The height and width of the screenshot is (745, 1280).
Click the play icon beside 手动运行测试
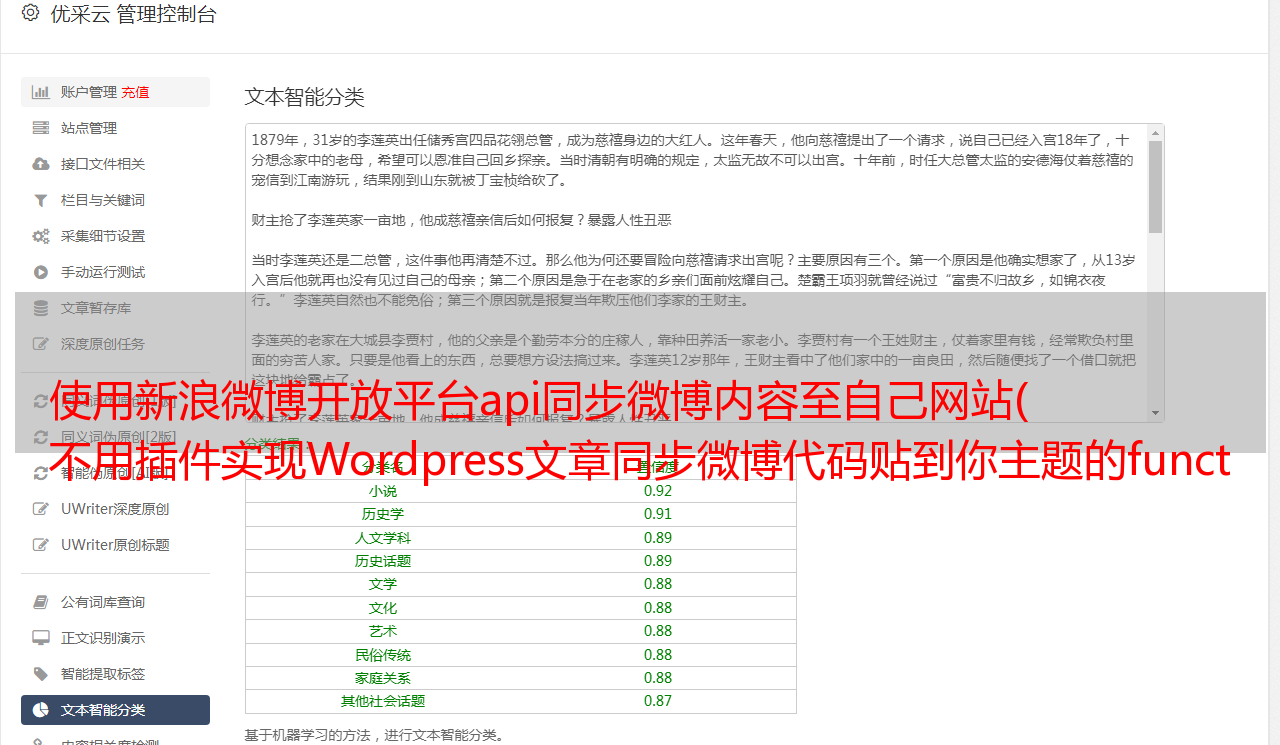pyautogui.click(x=41, y=272)
